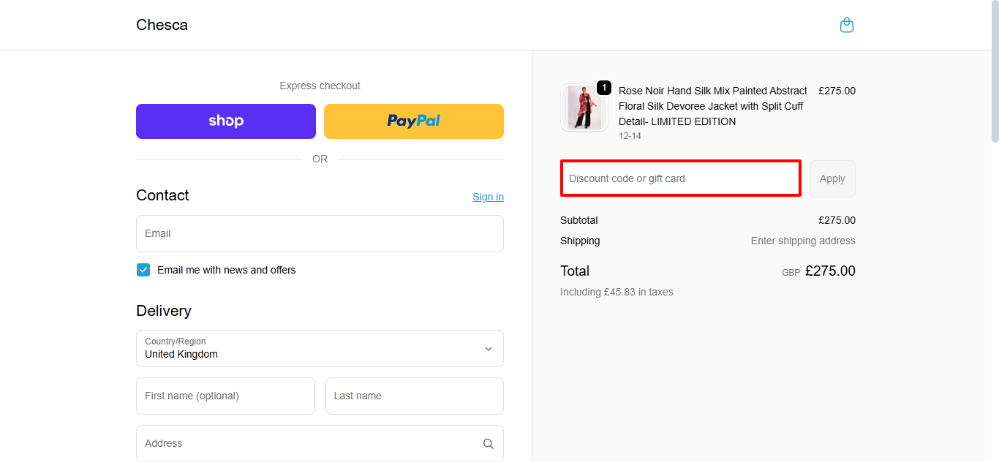Click the Chesca store name header
The height and width of the screenshot is (462, 999).
[162, 25]
